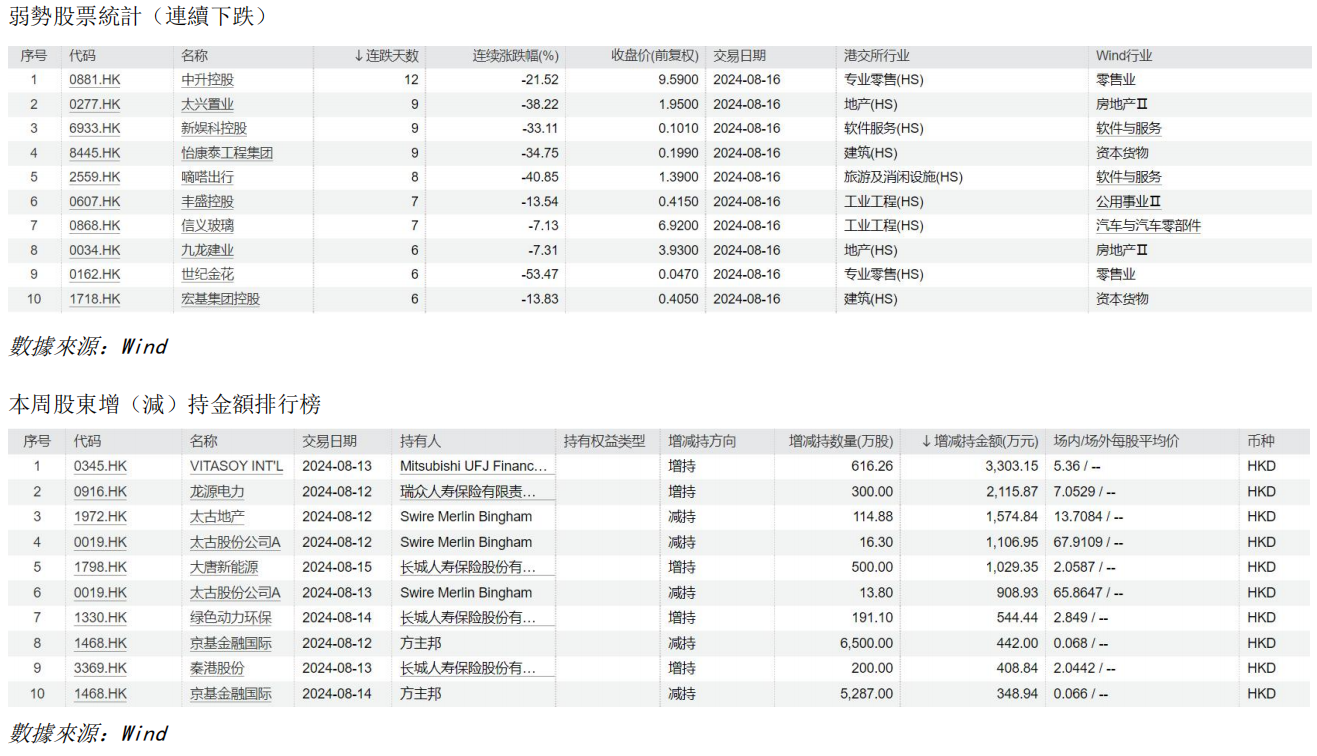The image size is (1317, 756).
Task: Open stock code 6933.HK link
Action: tap(95, 128)
